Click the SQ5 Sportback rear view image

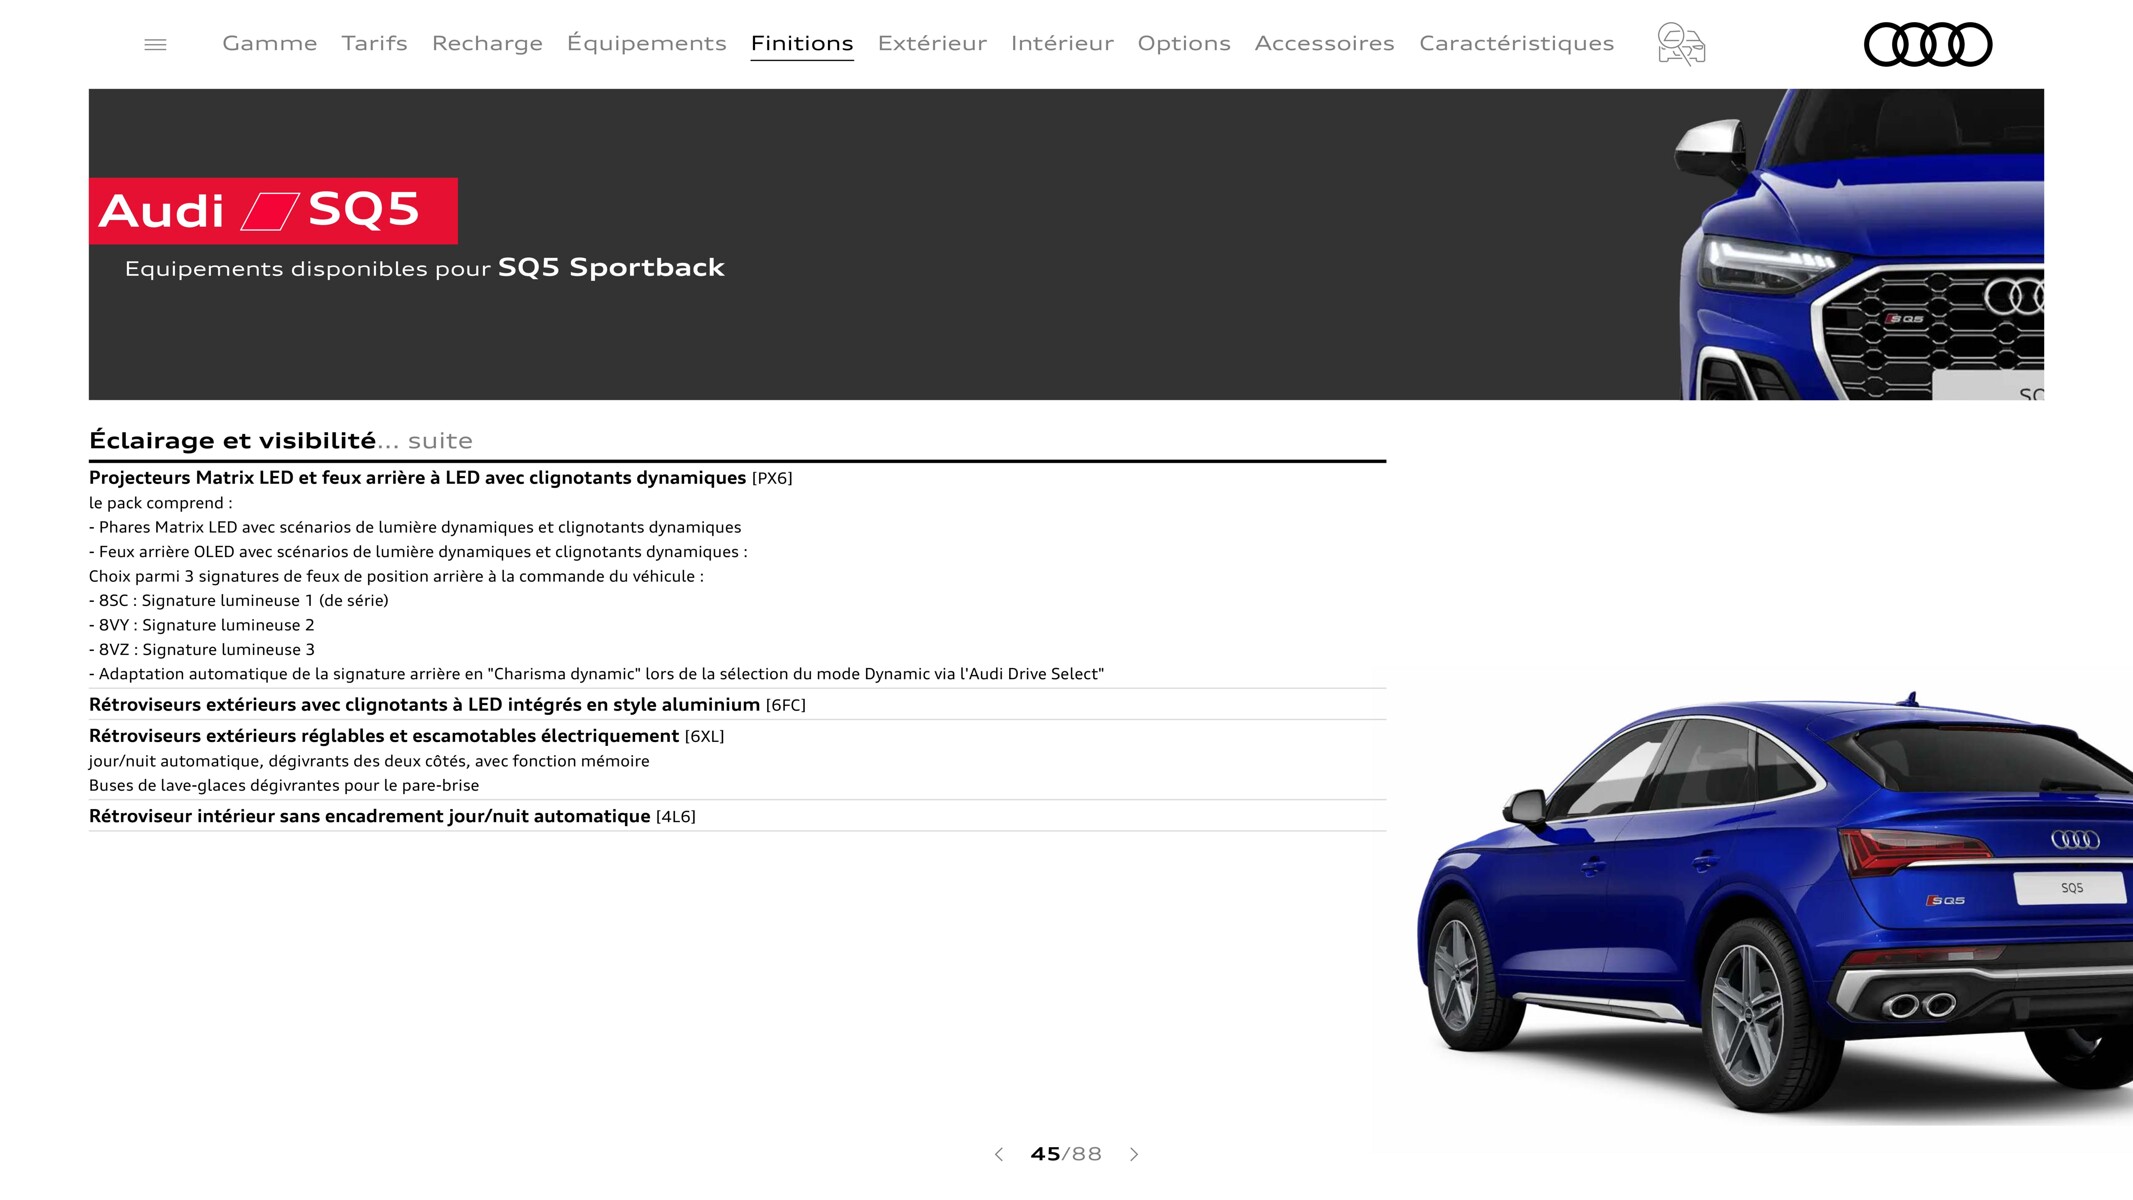pos(1775,903)
